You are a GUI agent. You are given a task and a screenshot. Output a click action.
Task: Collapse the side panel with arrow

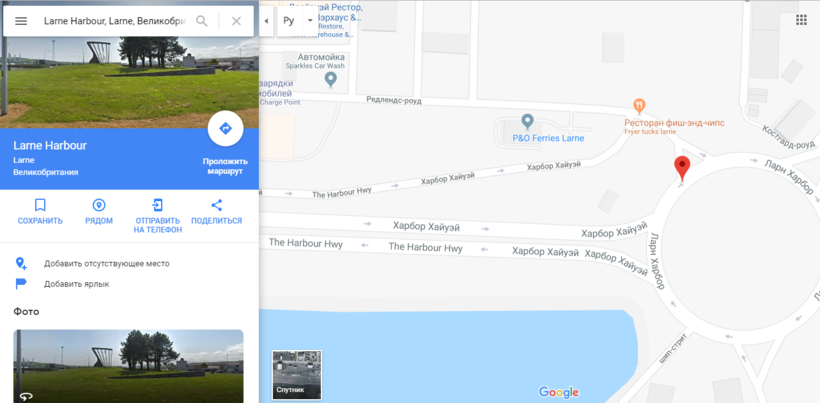(x=267, y=21)
